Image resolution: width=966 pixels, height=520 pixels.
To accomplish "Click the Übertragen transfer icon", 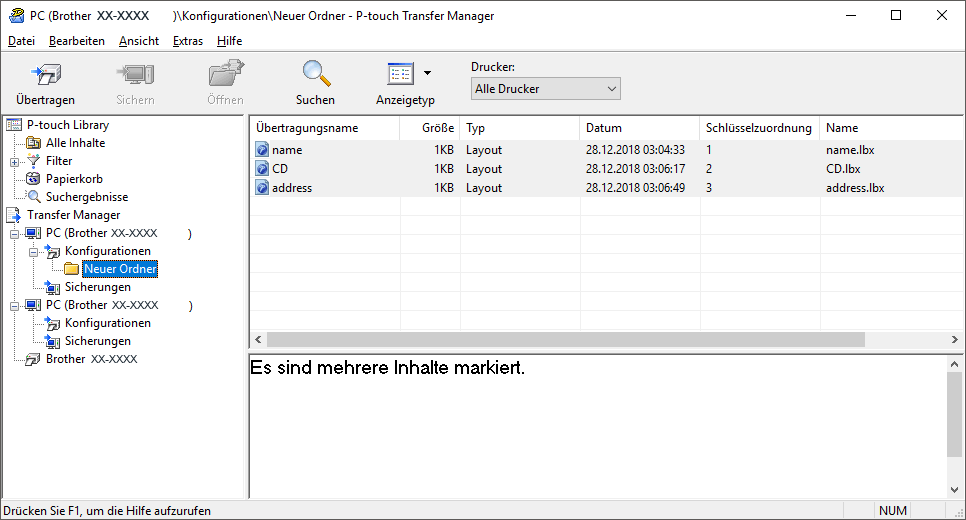I will 46,75.
